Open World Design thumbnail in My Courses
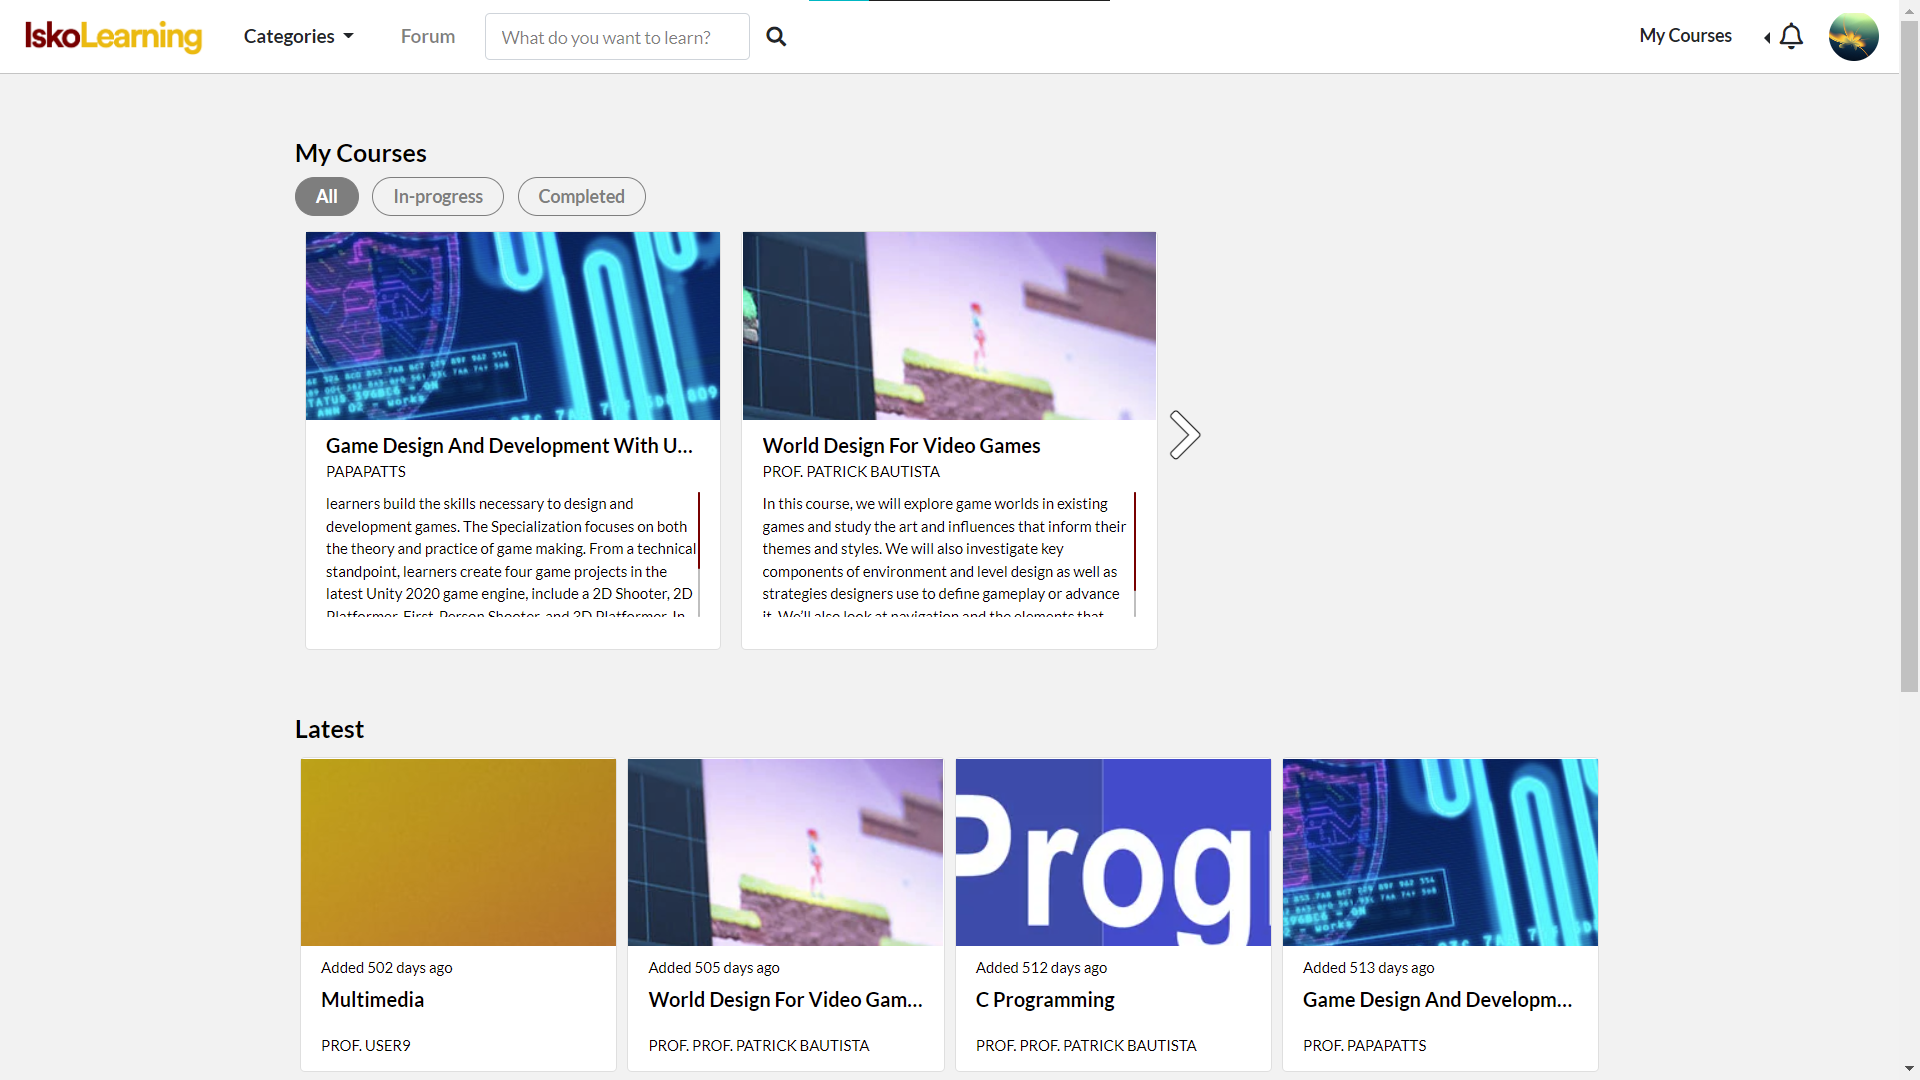The image size is (1920, 1080). (949, 326)
